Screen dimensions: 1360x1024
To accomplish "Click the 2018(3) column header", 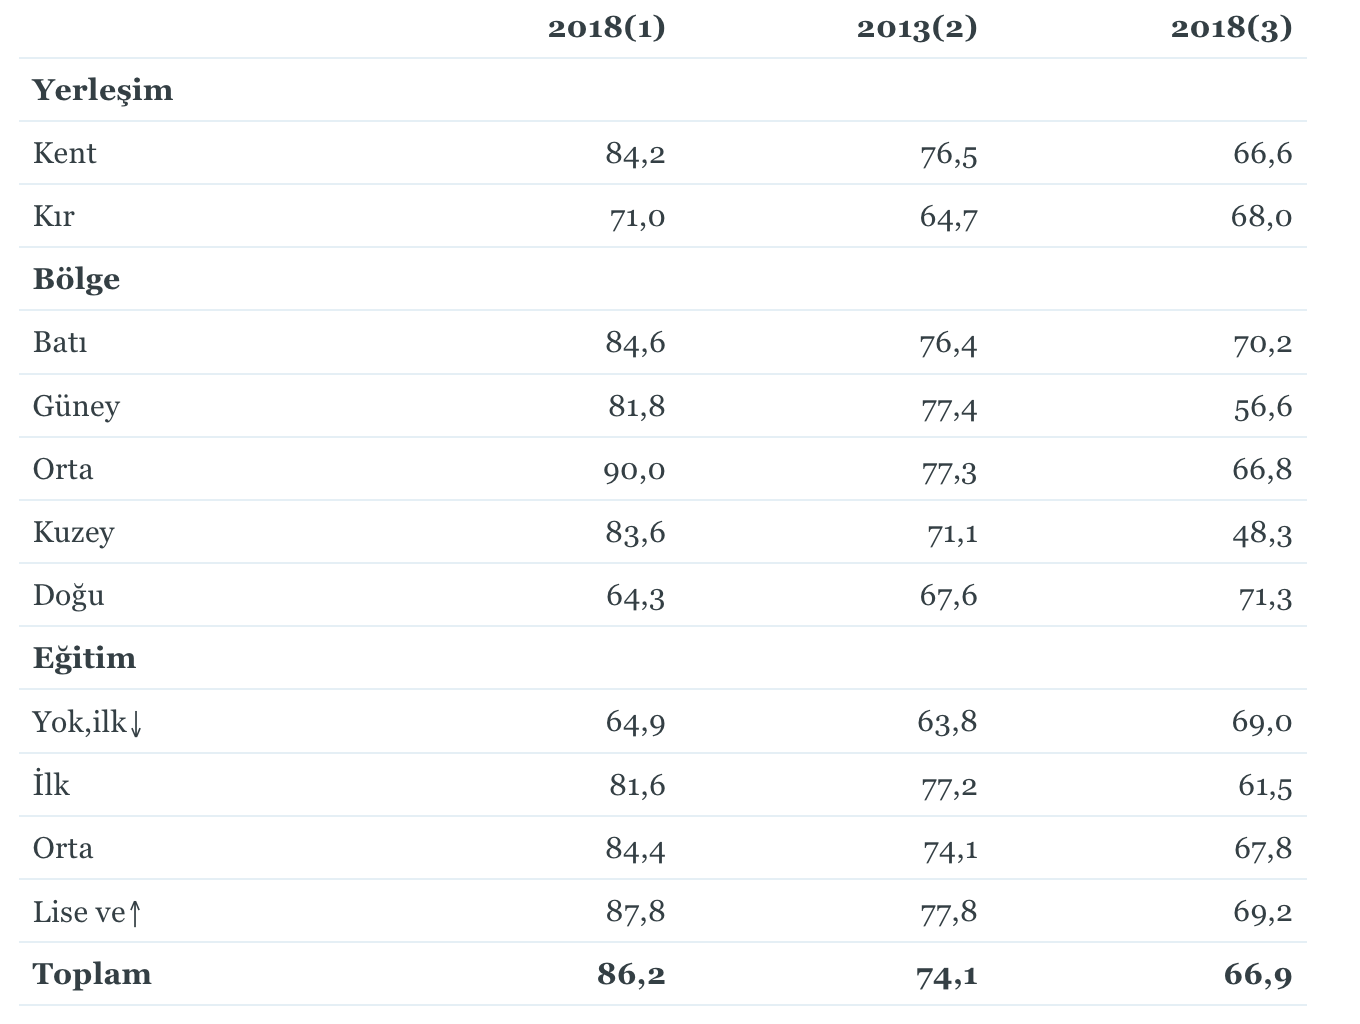I will pyautogui.click(x=1231, y=28).
